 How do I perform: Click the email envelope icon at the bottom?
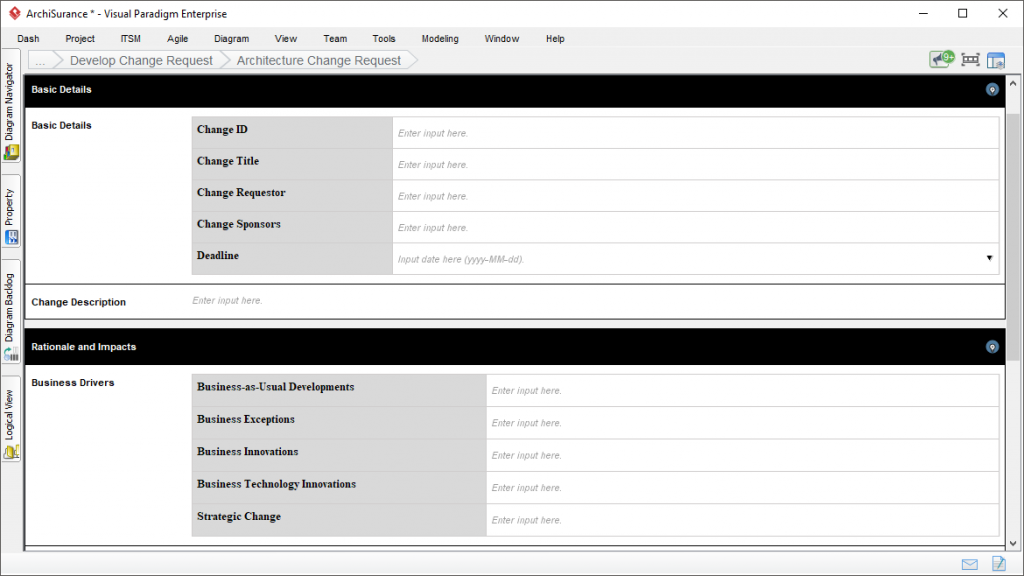coord(968,563)
